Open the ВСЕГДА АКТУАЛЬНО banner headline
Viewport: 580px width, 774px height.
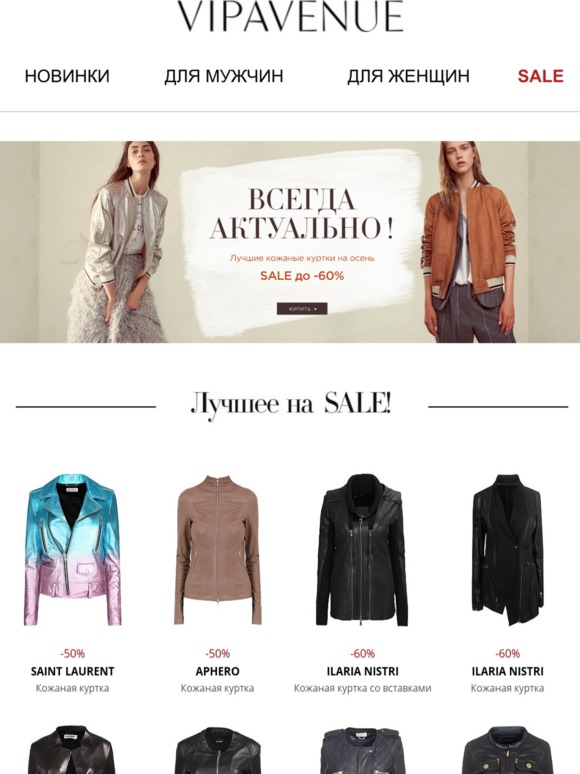pos(302,214)
